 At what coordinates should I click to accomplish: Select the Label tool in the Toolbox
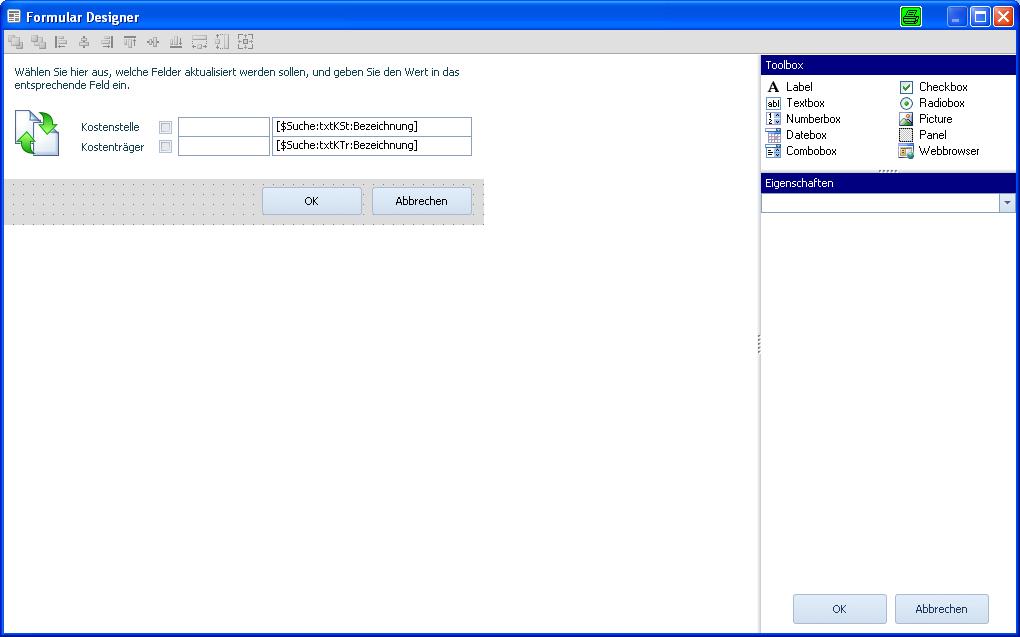tap(790, 87)
